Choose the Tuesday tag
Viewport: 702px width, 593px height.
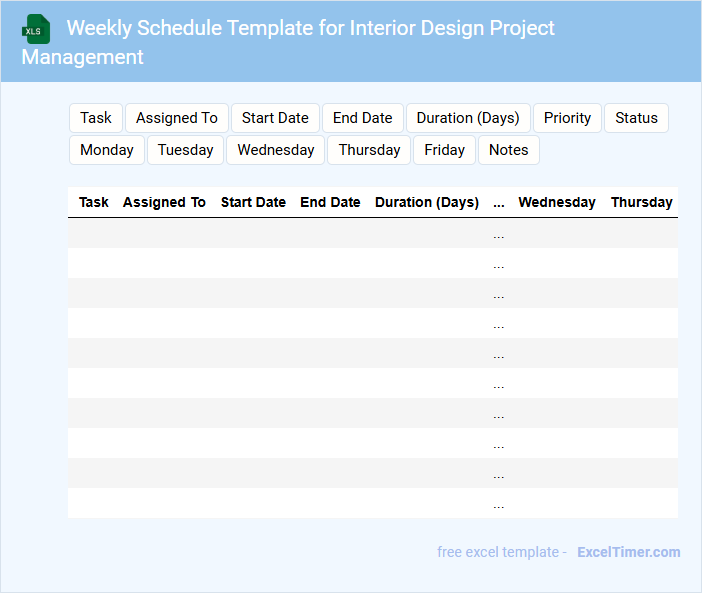[x=186, y=150]
